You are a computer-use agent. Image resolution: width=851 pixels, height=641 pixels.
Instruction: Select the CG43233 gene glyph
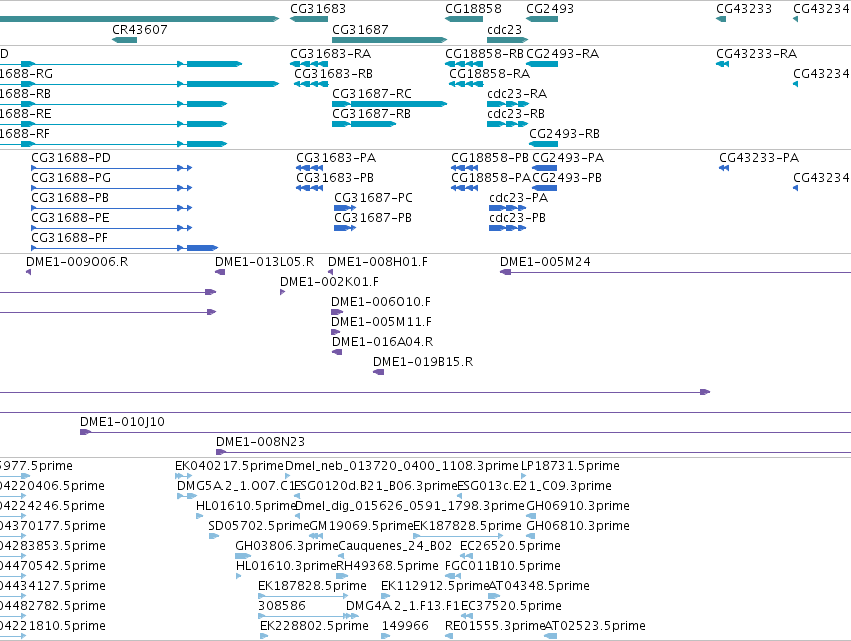click(x=721, y=19)
